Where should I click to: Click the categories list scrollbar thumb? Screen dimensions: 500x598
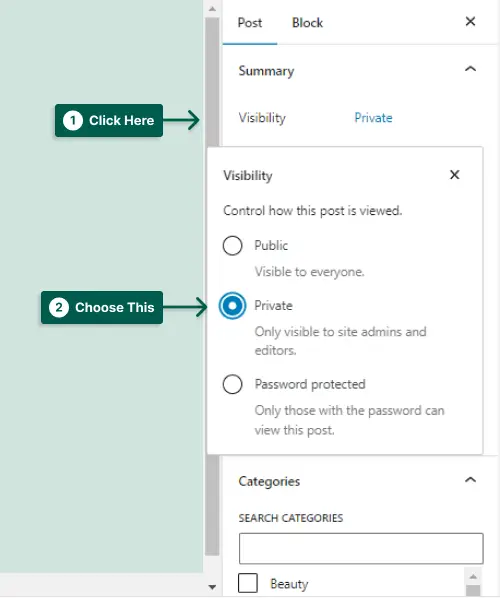pos(473,590)
